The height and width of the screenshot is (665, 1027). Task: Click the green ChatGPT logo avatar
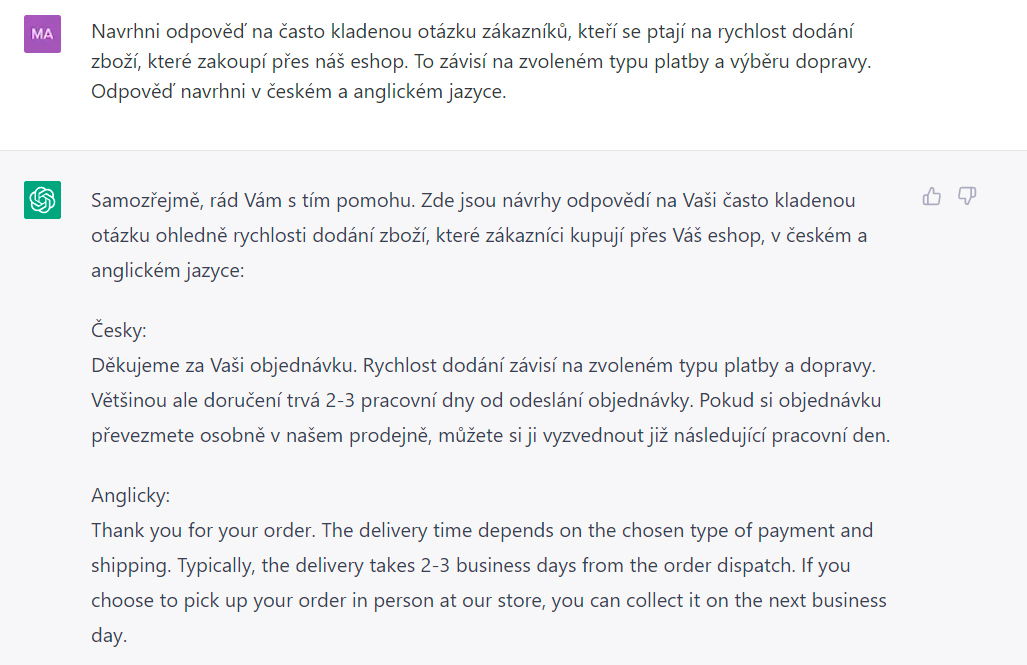pyautogui.click(x=43, y=200)
